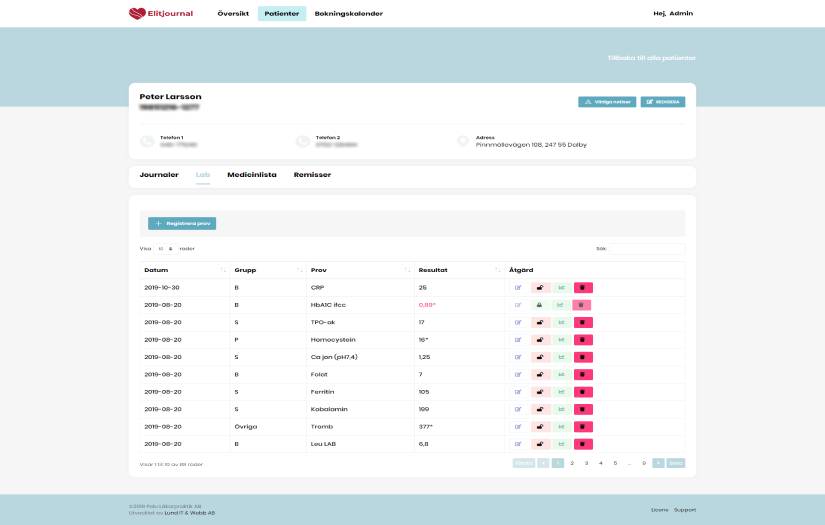Select the Lab tab
Image resolution: width=825 pixels, height=525 pixels.
click(x=203, y=175)
